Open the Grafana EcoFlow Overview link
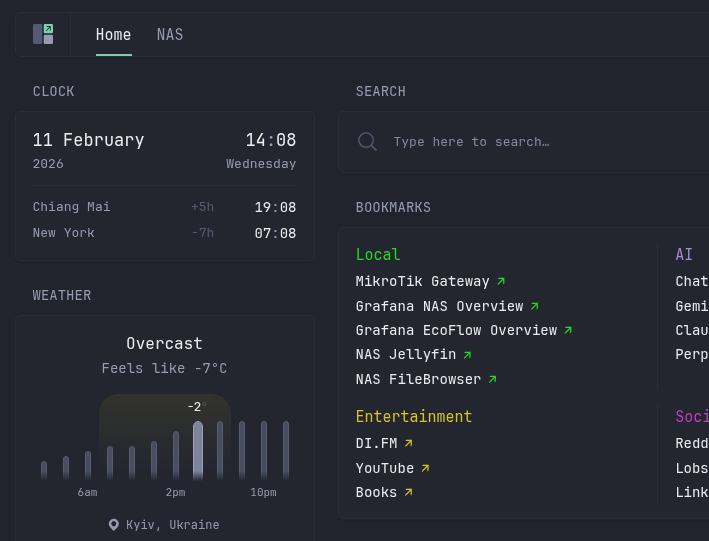Viewport: 709px width, 541px height. click(456, 331)
